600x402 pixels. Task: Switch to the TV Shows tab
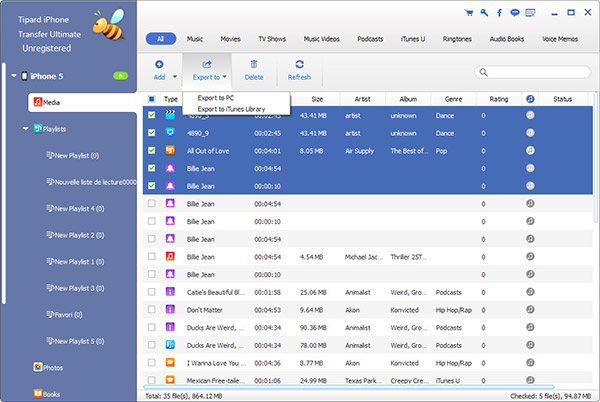point(272,39)
